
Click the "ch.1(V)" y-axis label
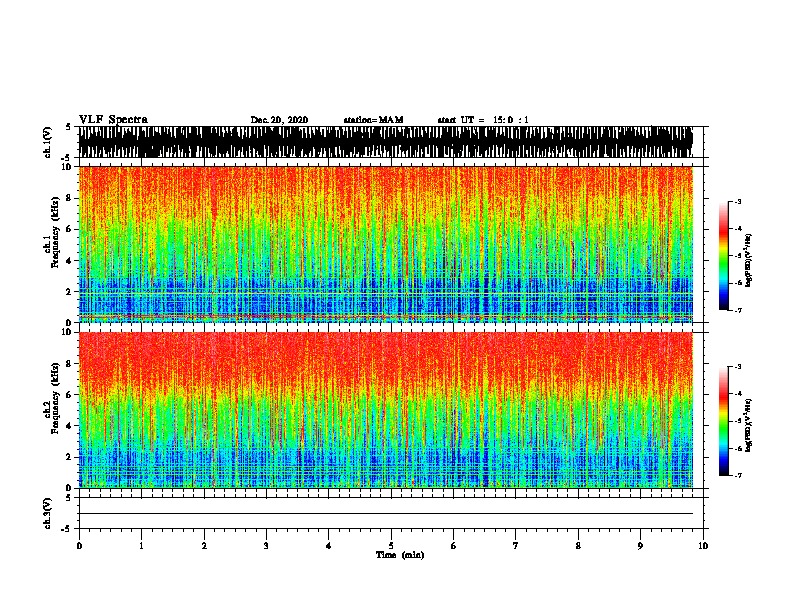click(48, 142)
